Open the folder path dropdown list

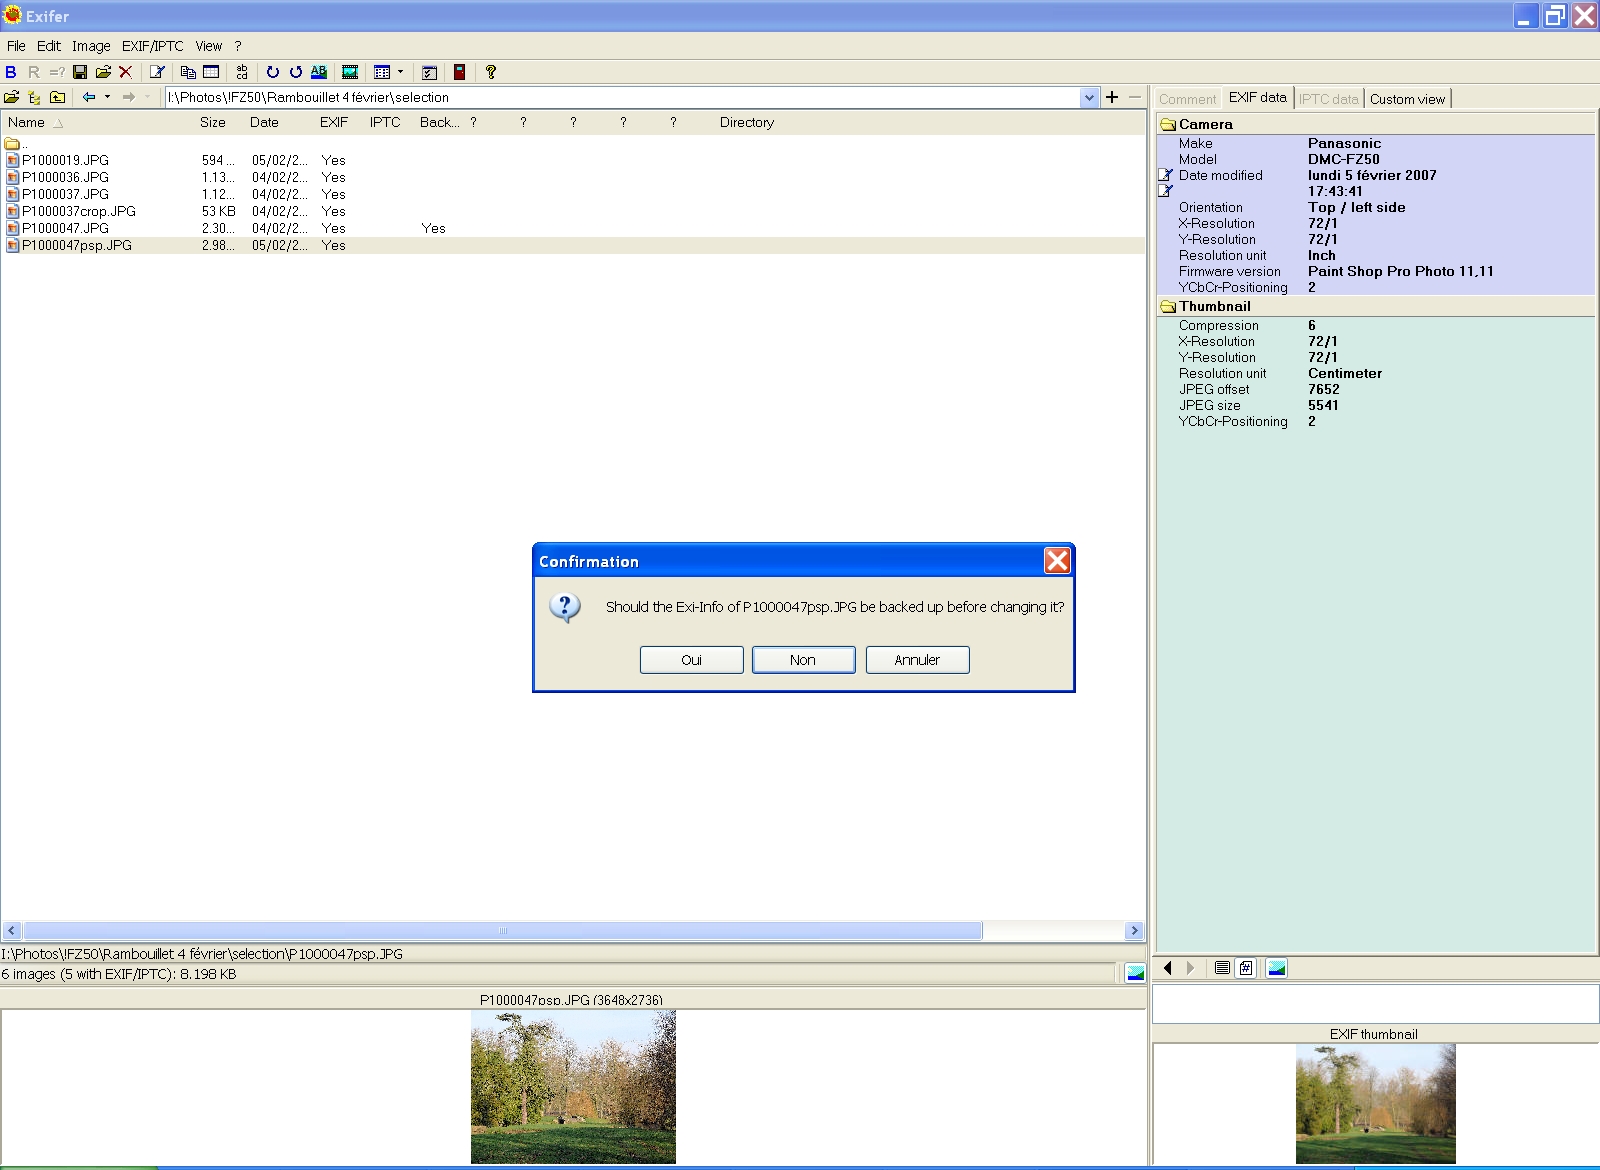[x=1089, y=97]
